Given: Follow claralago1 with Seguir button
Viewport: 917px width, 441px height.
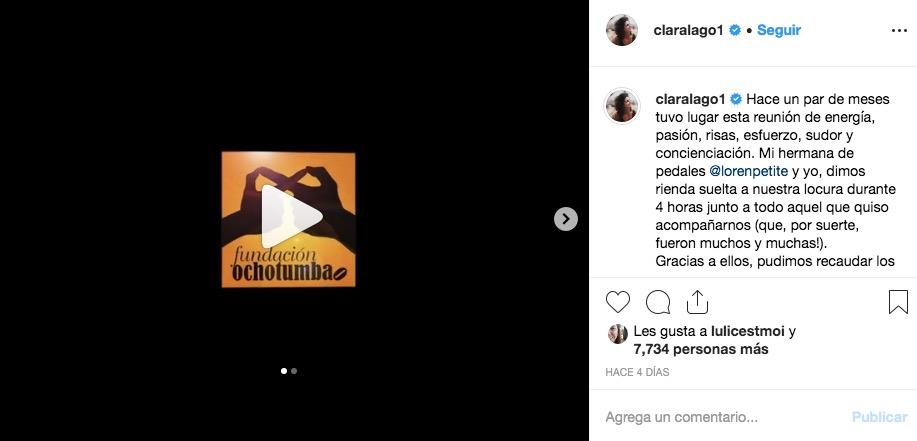Looking at the screenshot, I should [778, 30].
